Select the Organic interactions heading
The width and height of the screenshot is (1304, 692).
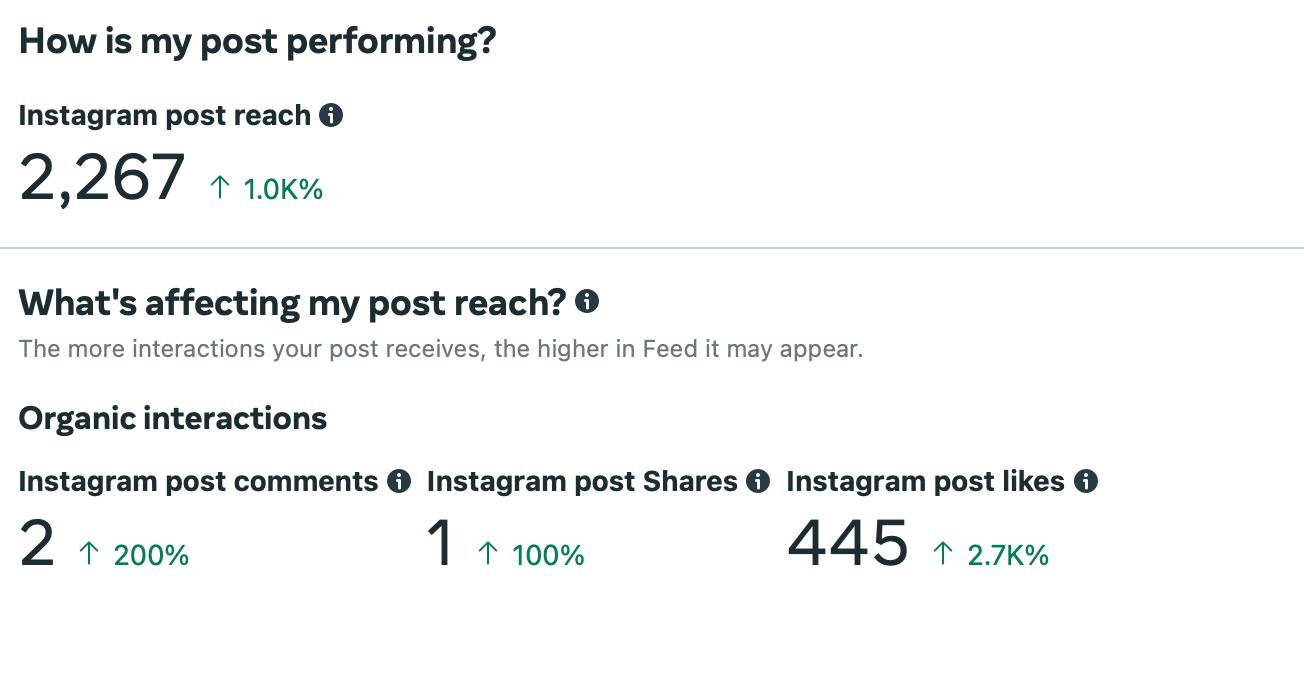pyautogui.click(x=172, y=418)
